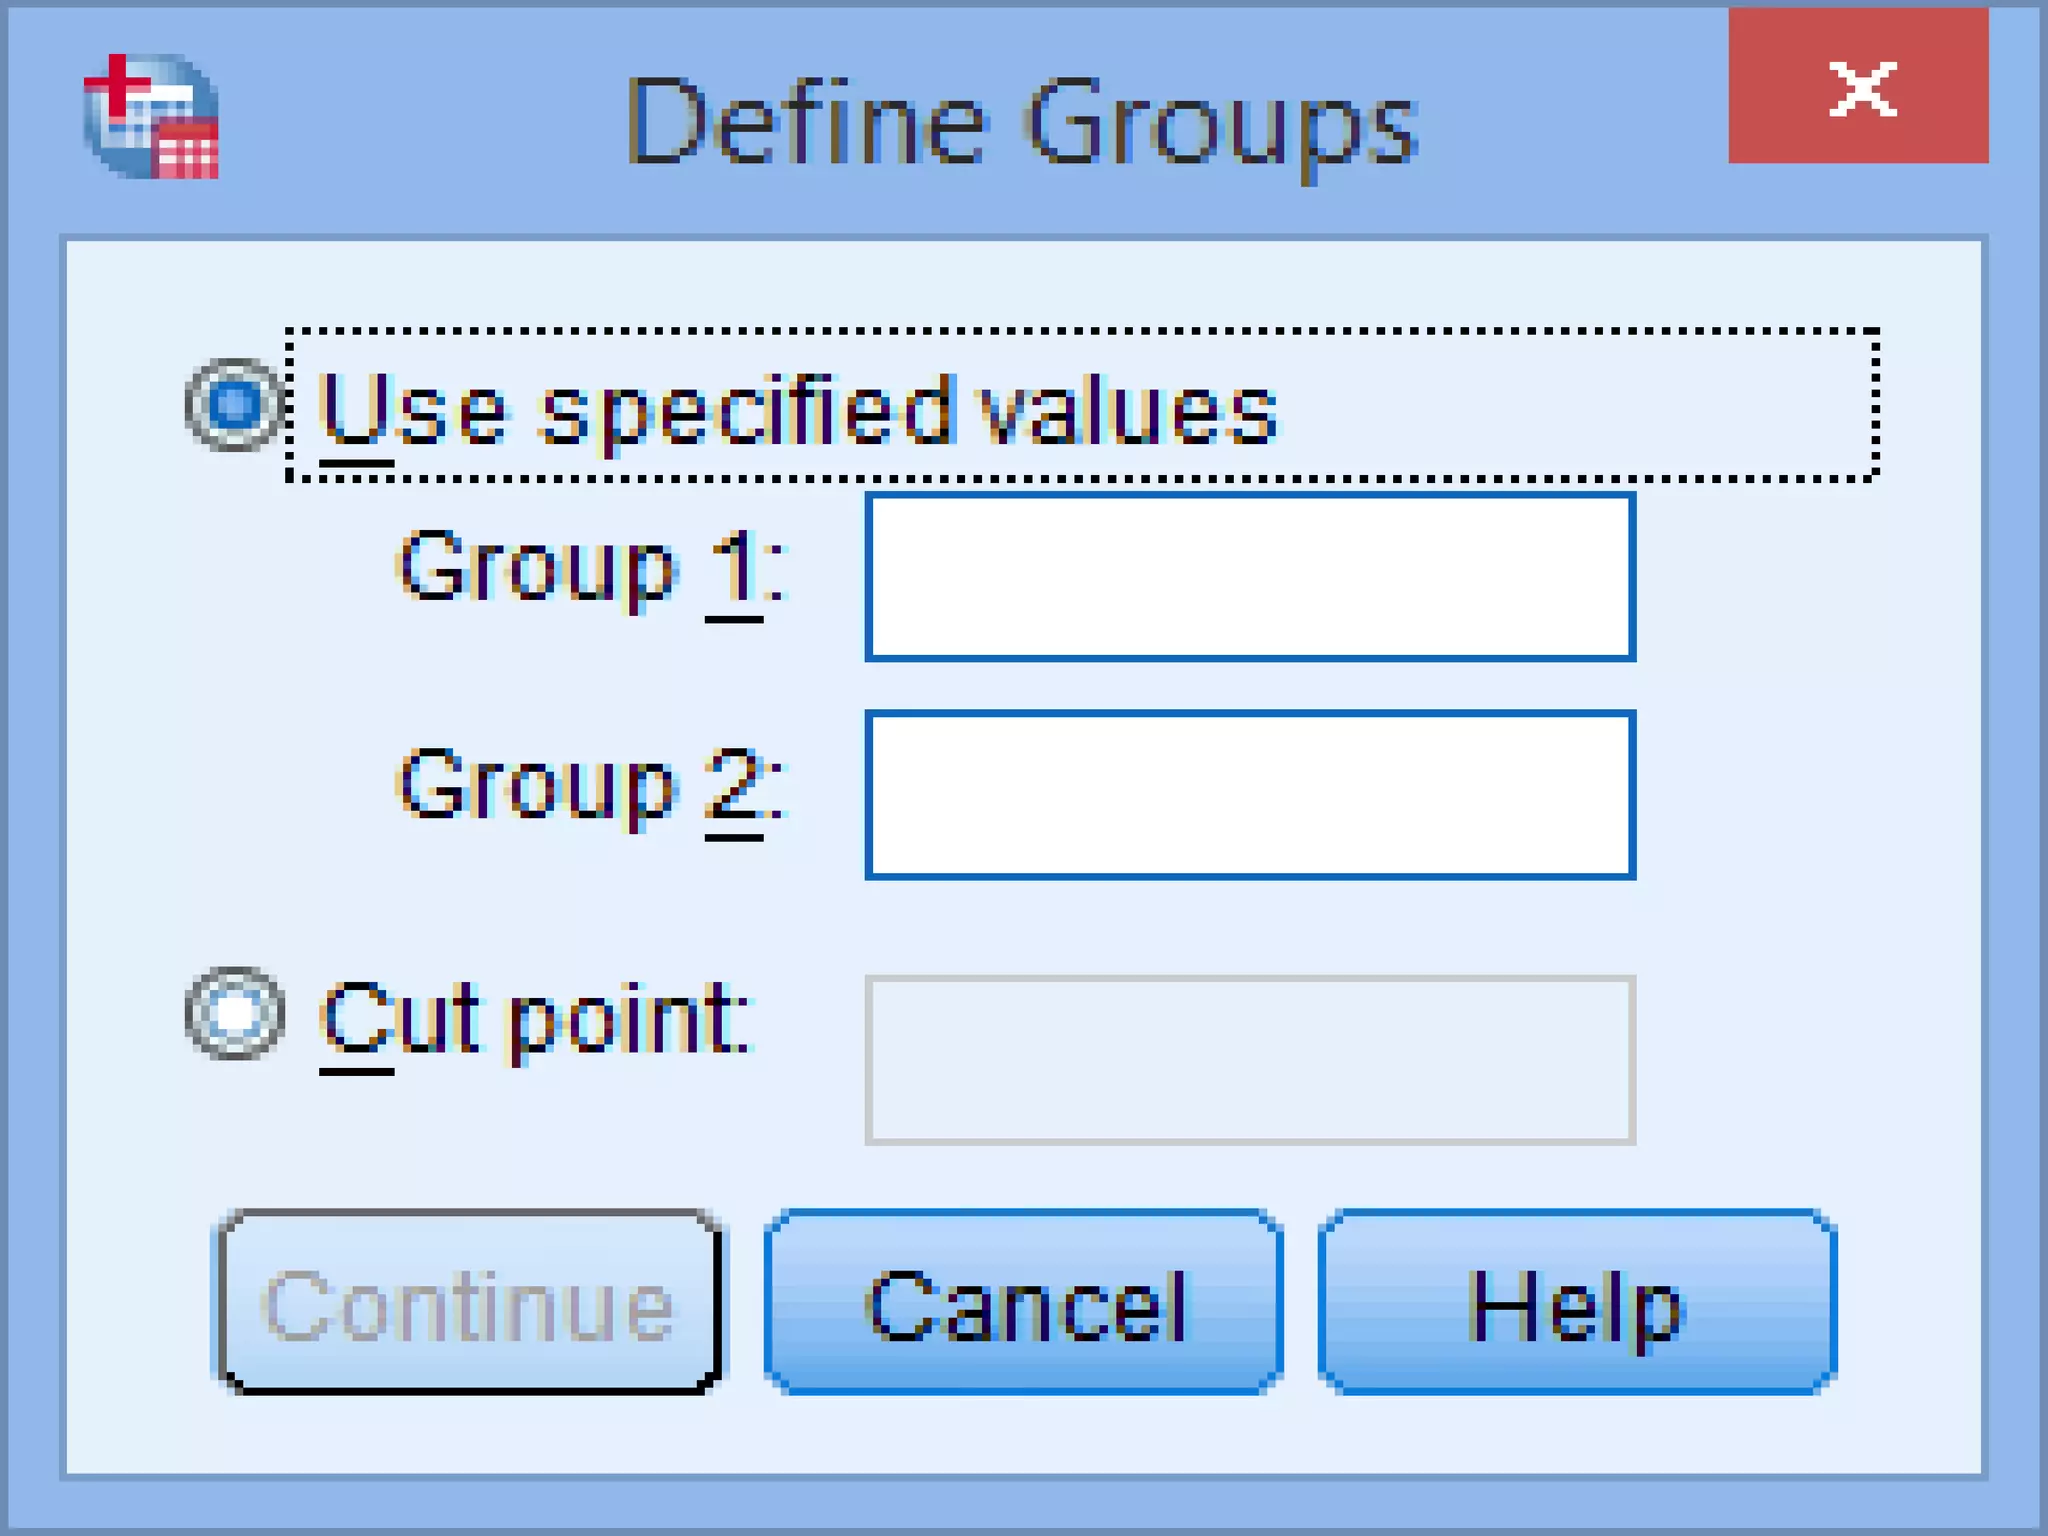Click the Use specified values label text
The width and height of the screenshot is (2048, 1536).
(x=797, y=410)
